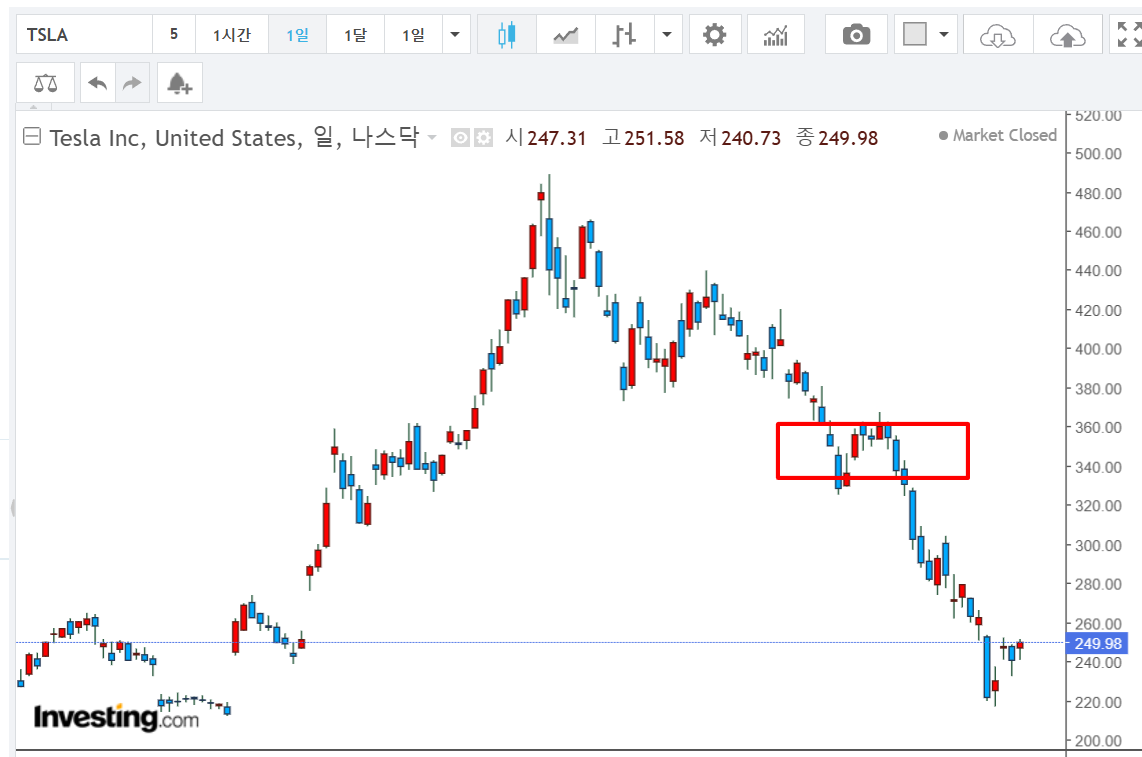
Task: Undo the last chart action
Action: coord(98,83)
